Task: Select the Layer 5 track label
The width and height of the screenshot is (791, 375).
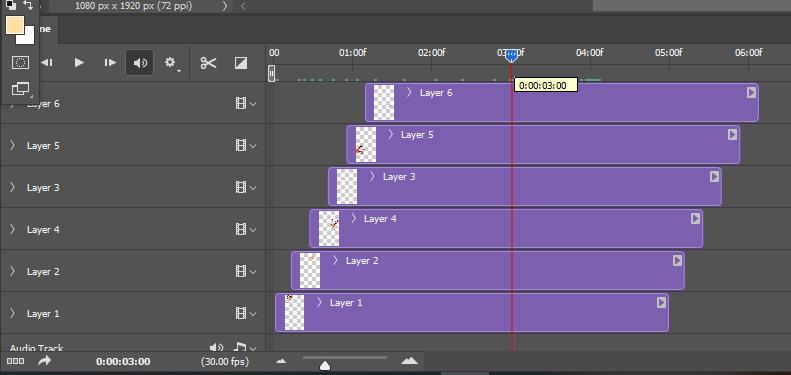Action: coord(43,146)
